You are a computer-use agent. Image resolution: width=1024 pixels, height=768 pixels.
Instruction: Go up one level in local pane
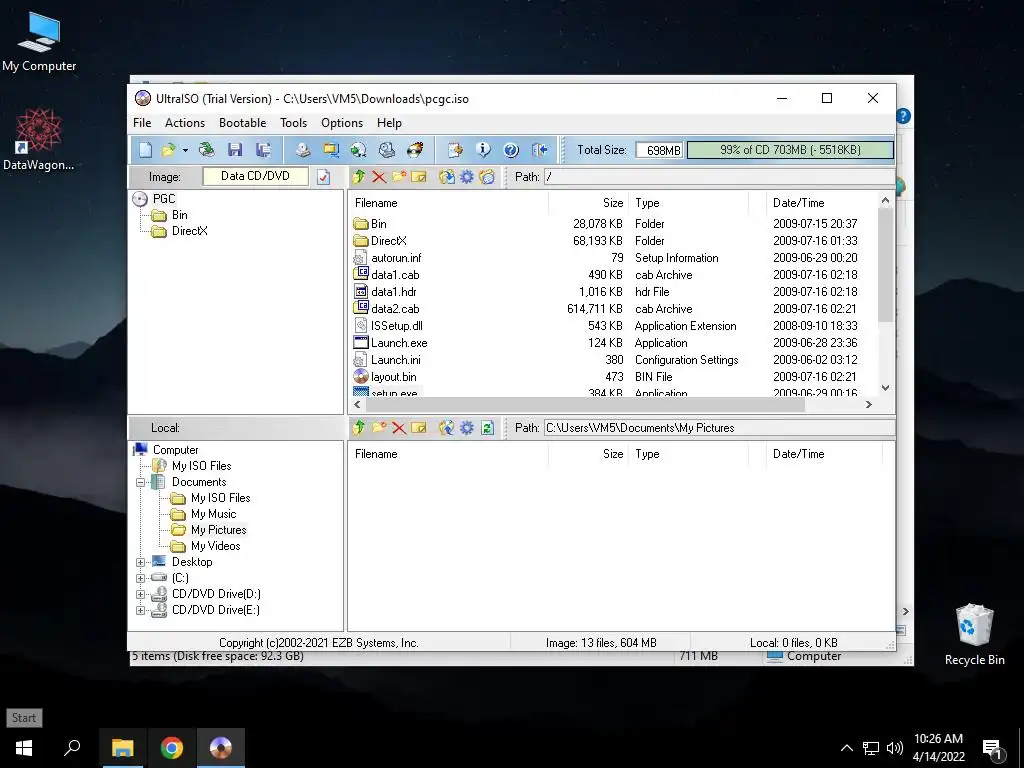point(359,428)
